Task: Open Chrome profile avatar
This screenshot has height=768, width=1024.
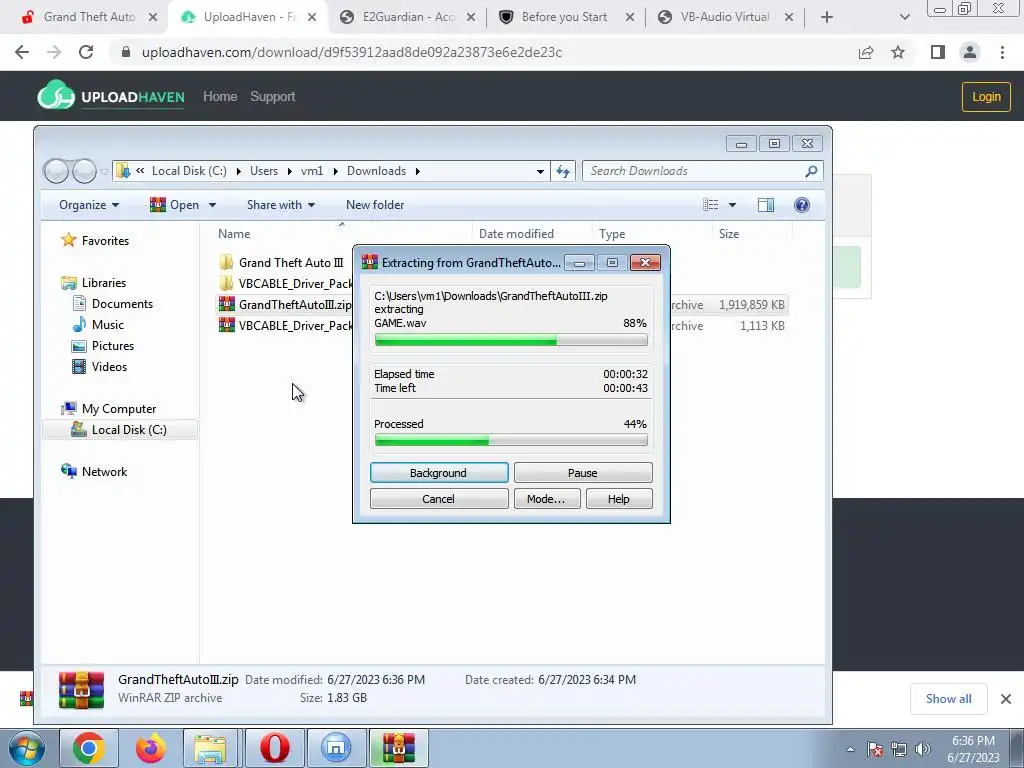Action: pos(970,52)
